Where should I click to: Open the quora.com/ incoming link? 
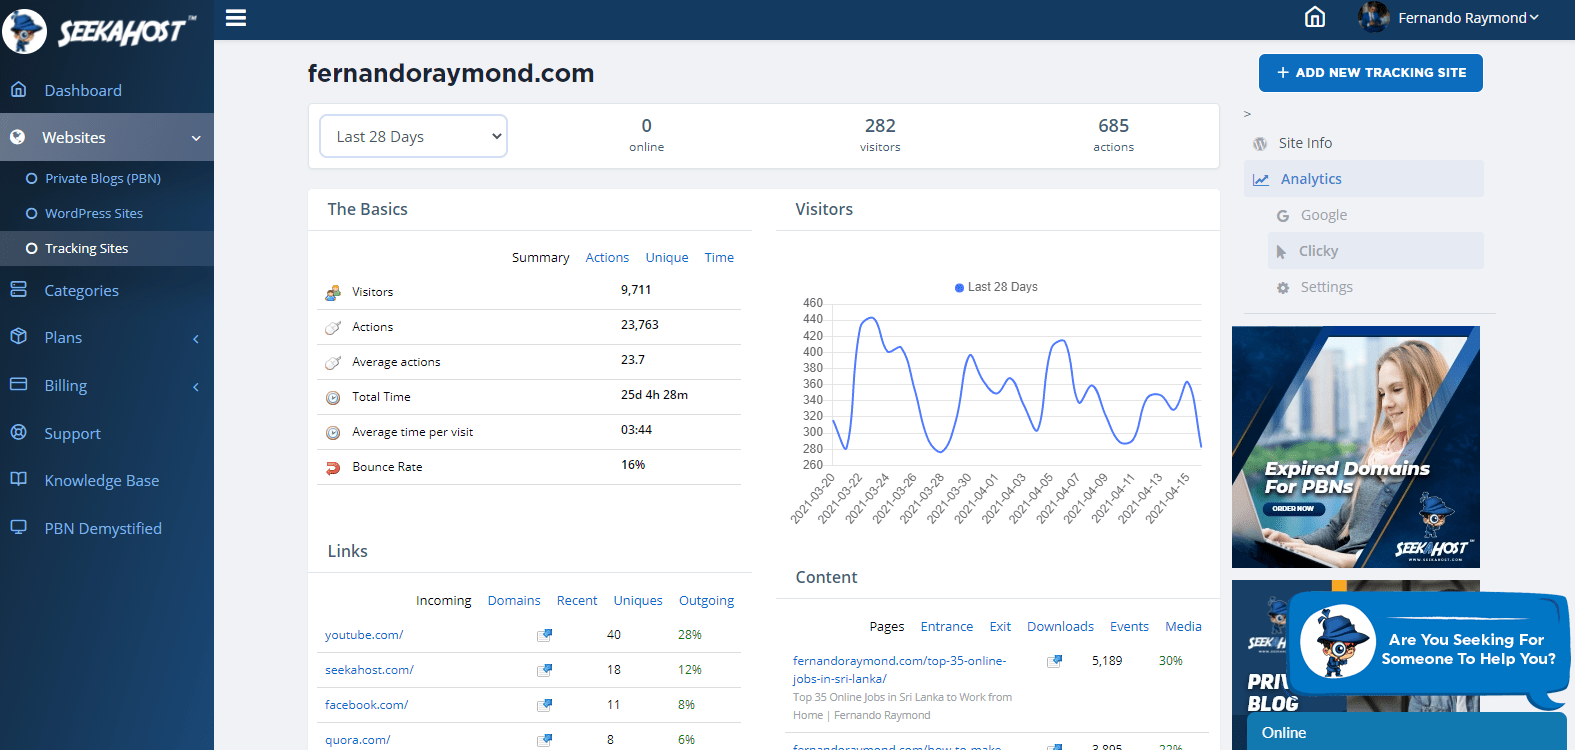tap(357, 740)
